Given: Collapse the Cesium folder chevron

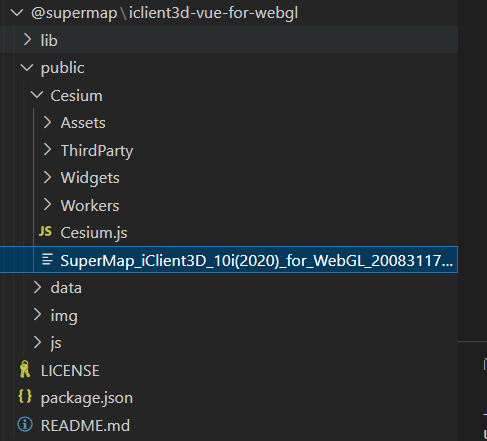Looking at the screenshot, I should click(37, 95).
